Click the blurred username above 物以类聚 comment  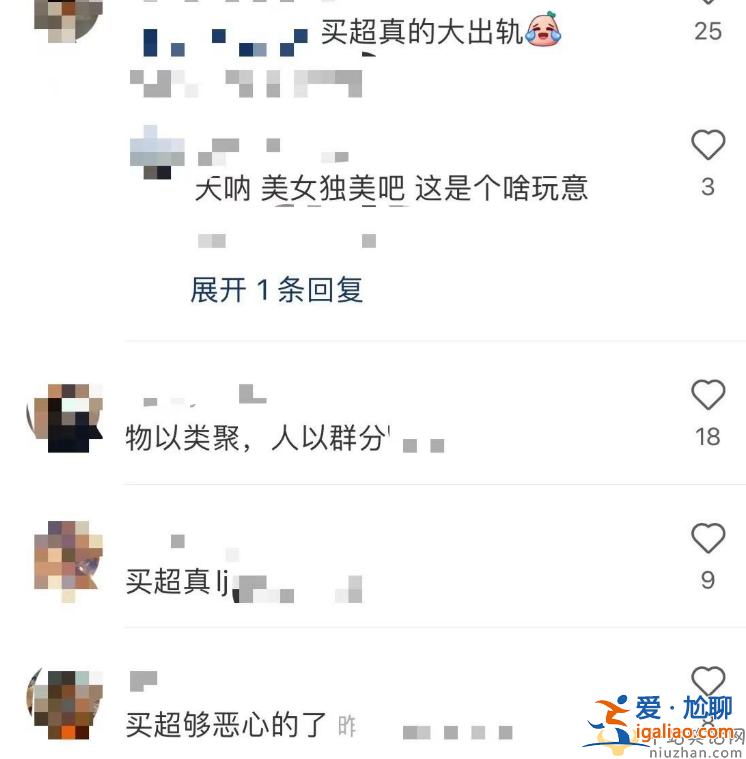pos(205,395)
